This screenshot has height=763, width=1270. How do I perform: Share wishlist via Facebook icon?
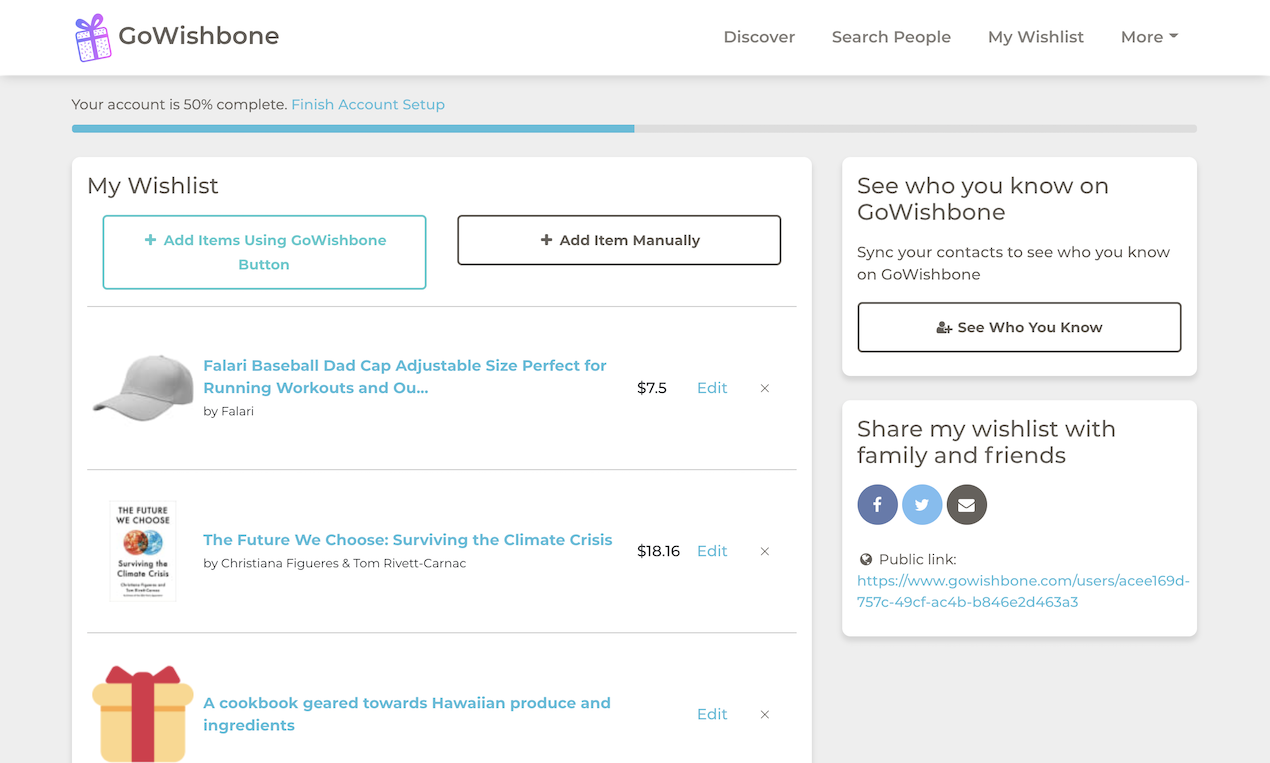pos(877,505)
